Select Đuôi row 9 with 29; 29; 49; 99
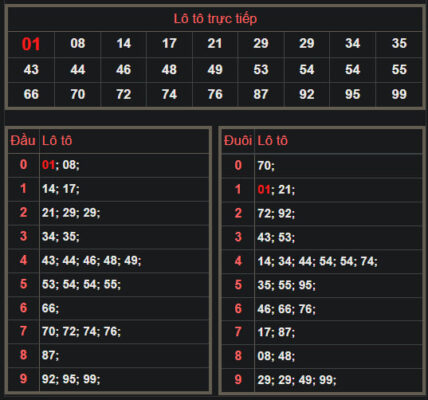The height and width of the screenshot is (400, 428). [x=322, y=380]
